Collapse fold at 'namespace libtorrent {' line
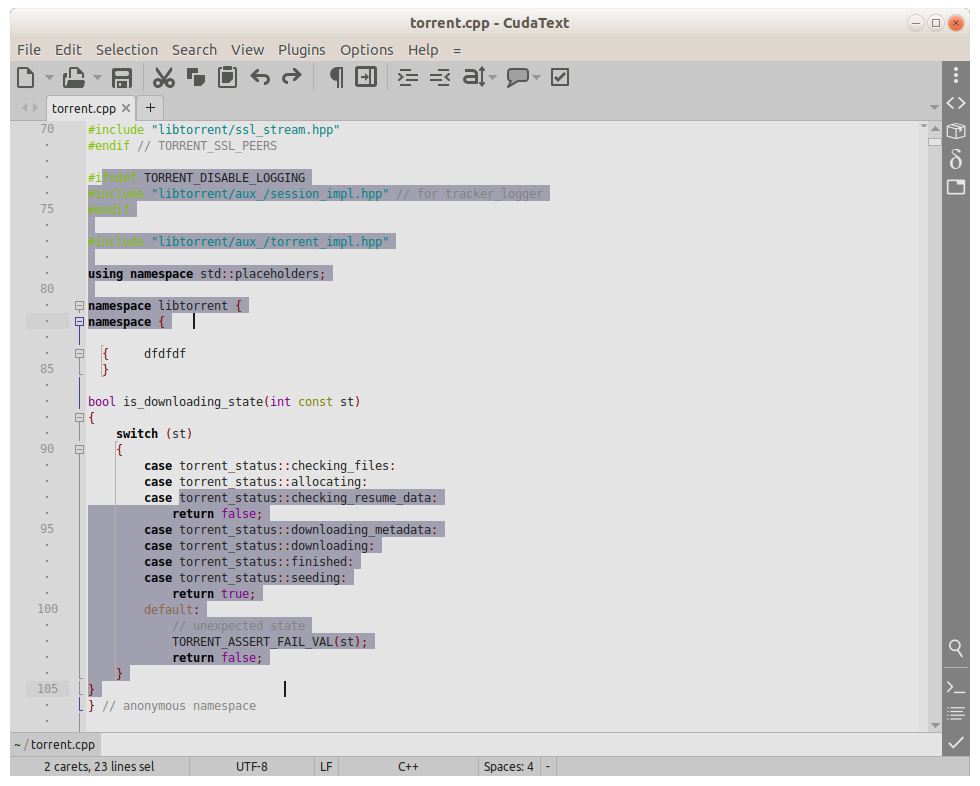The width and height of the screenshot is (980, 786). (x=79, y=306)
